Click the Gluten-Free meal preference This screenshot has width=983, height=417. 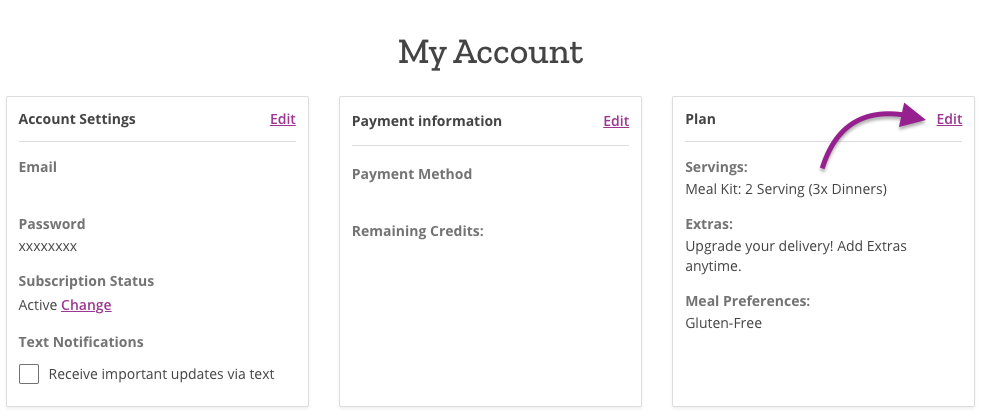(724, 323)
